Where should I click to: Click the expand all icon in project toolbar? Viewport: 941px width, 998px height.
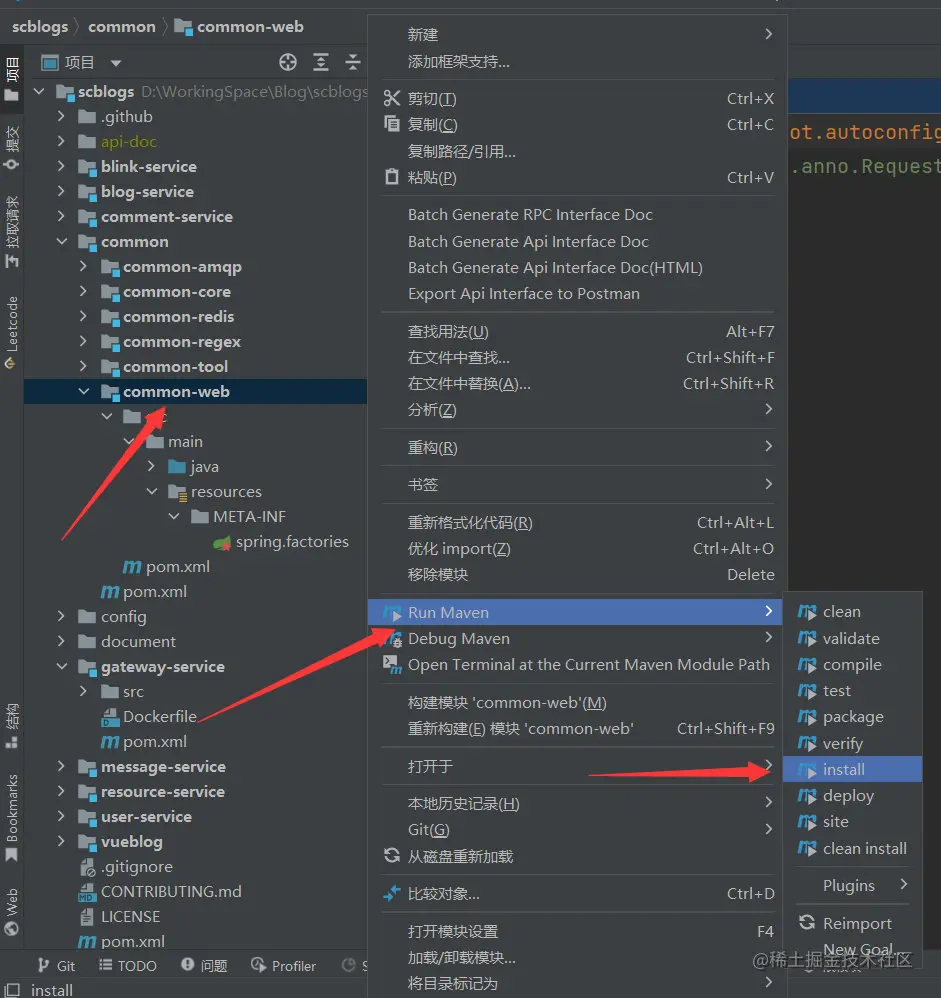pyautogui.click(x=321, y=62)
